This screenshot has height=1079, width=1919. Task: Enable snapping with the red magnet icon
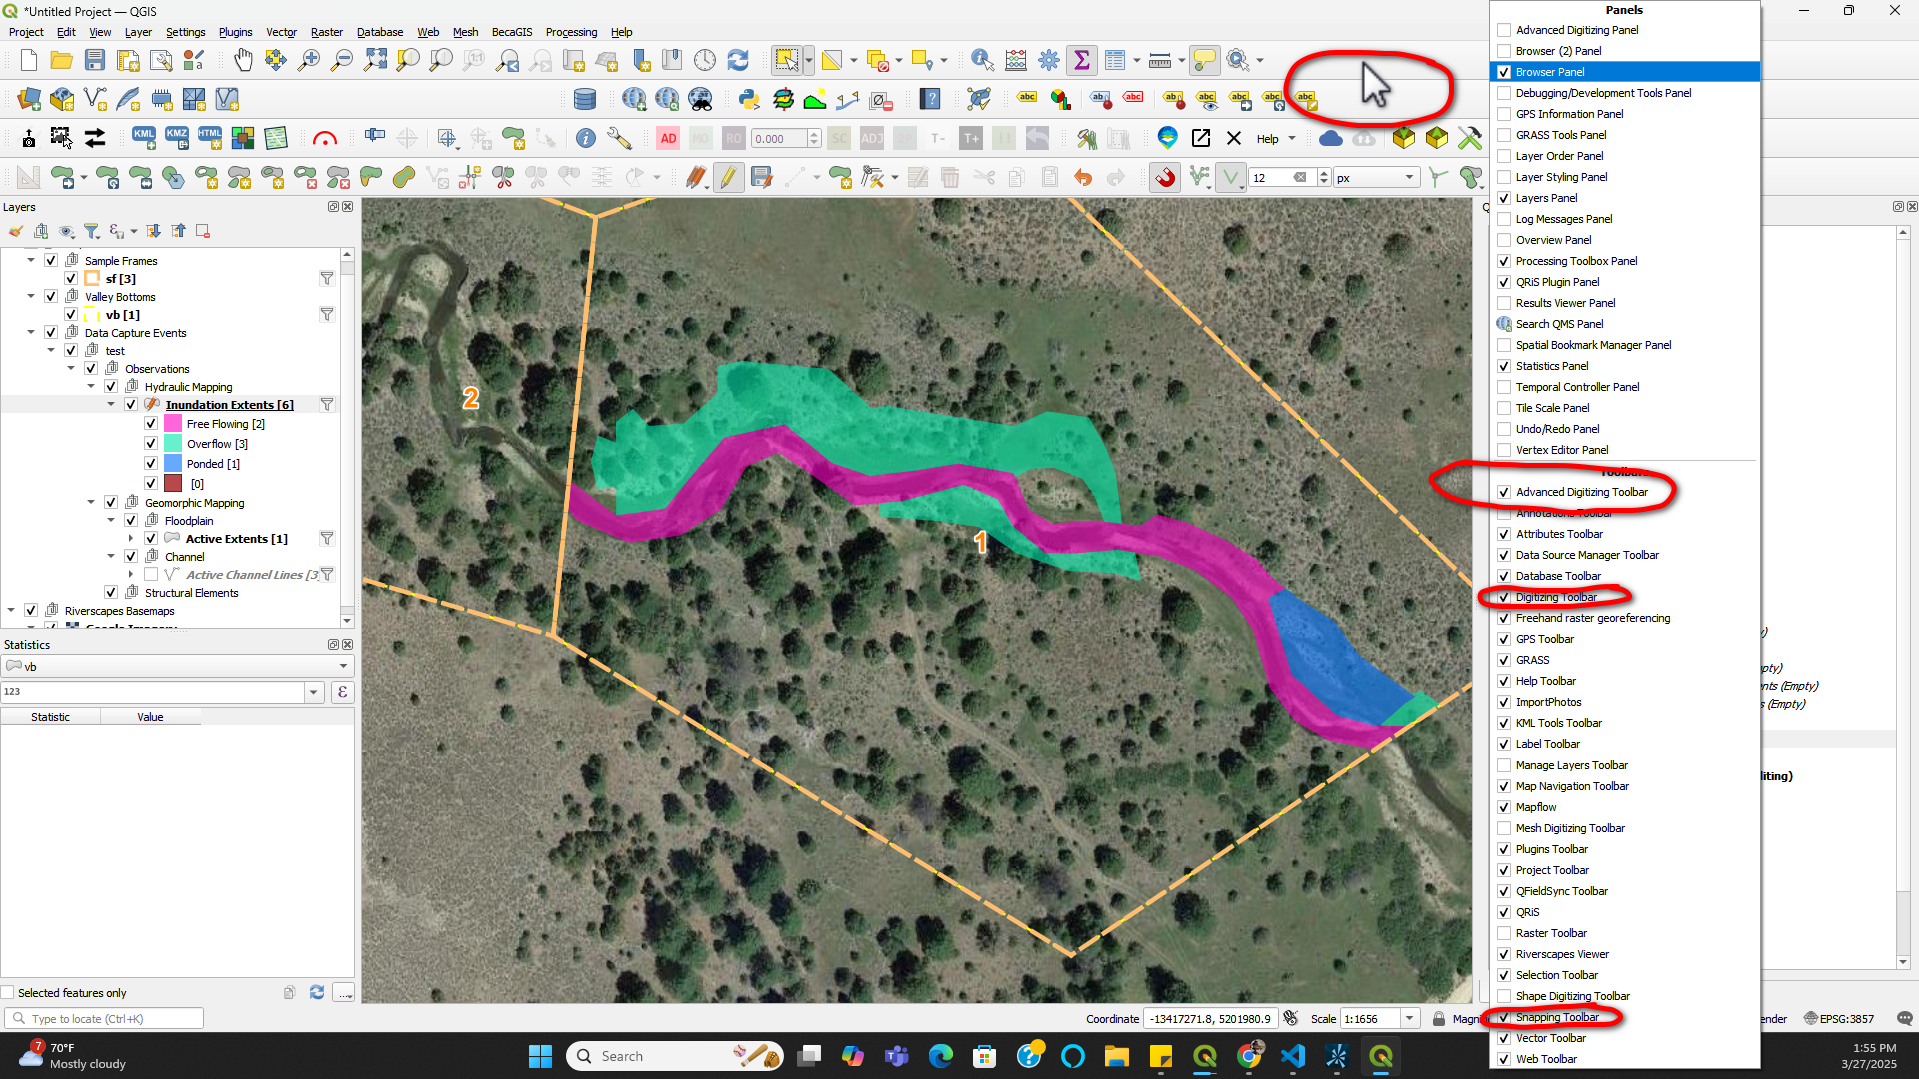click(x=1165, y=178)
